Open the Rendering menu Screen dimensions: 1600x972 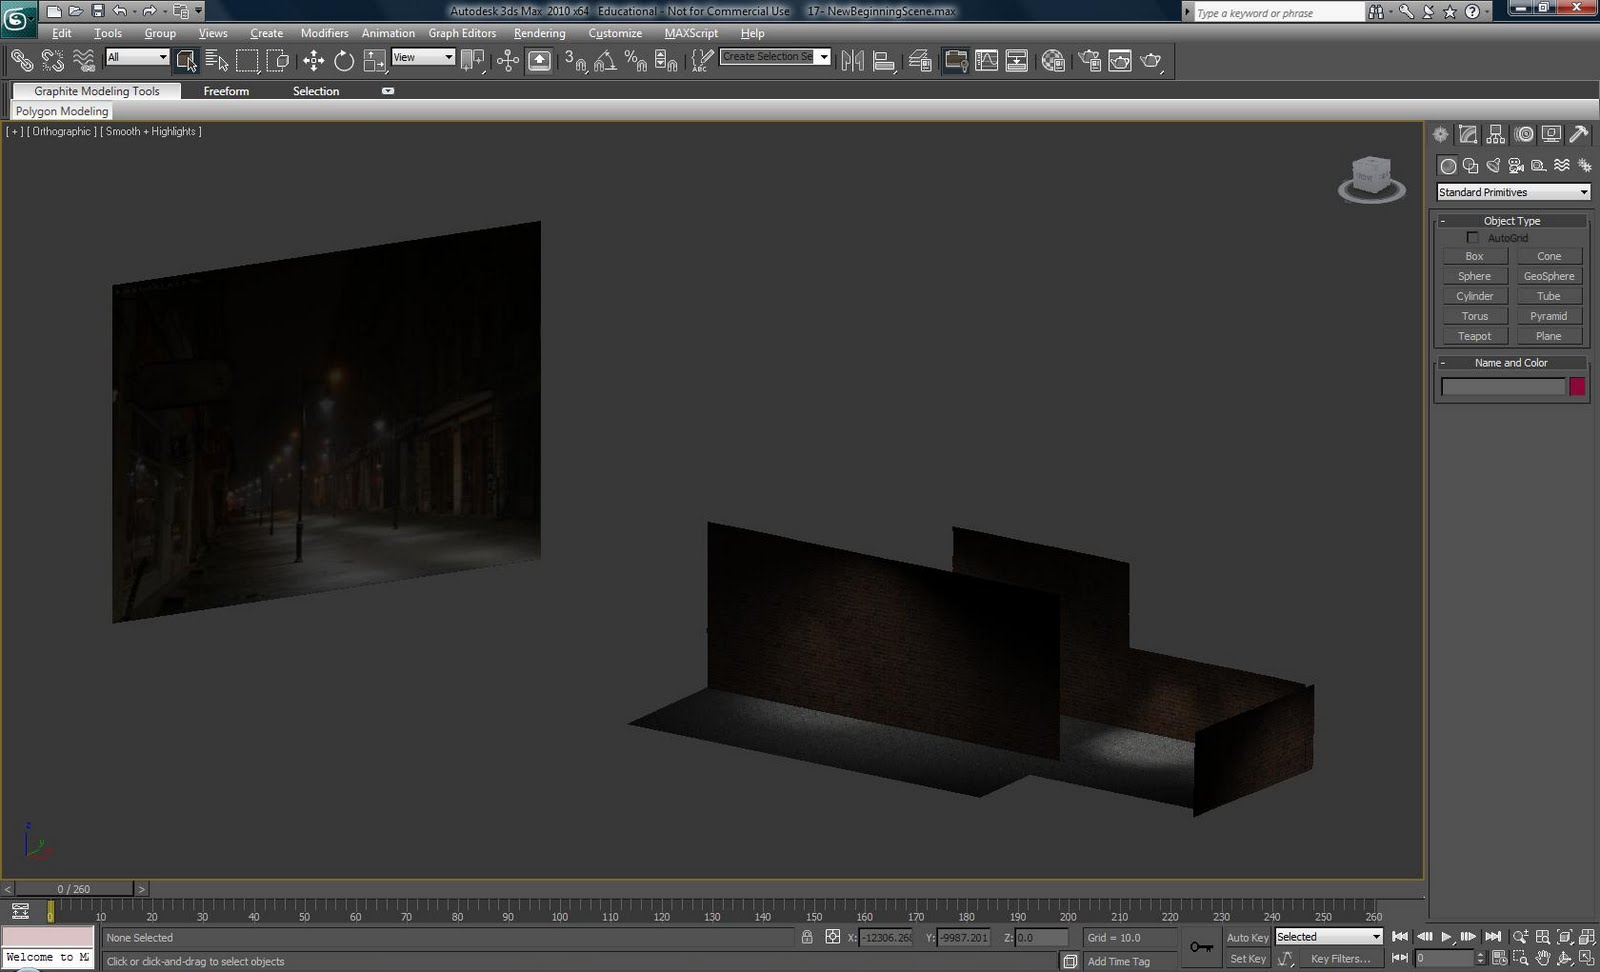[x=539, y=33]
